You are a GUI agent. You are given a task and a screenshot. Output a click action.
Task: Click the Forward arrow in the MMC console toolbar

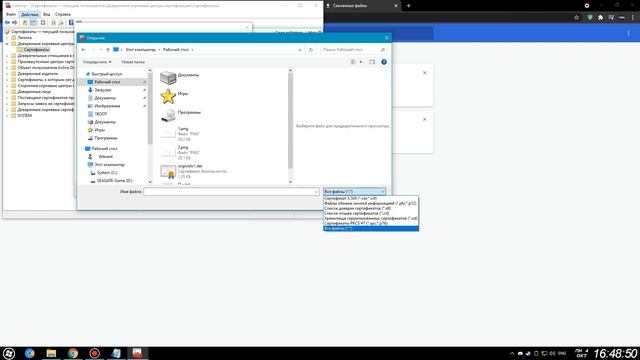15,22
